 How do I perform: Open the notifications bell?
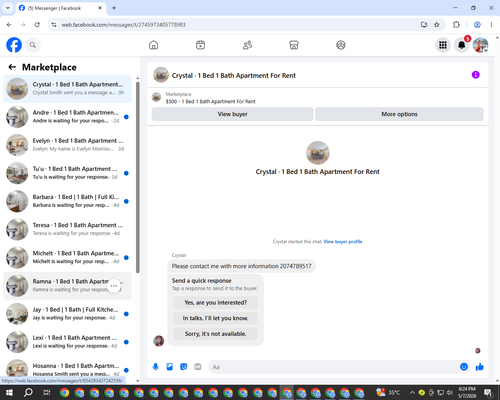point(462,45)
